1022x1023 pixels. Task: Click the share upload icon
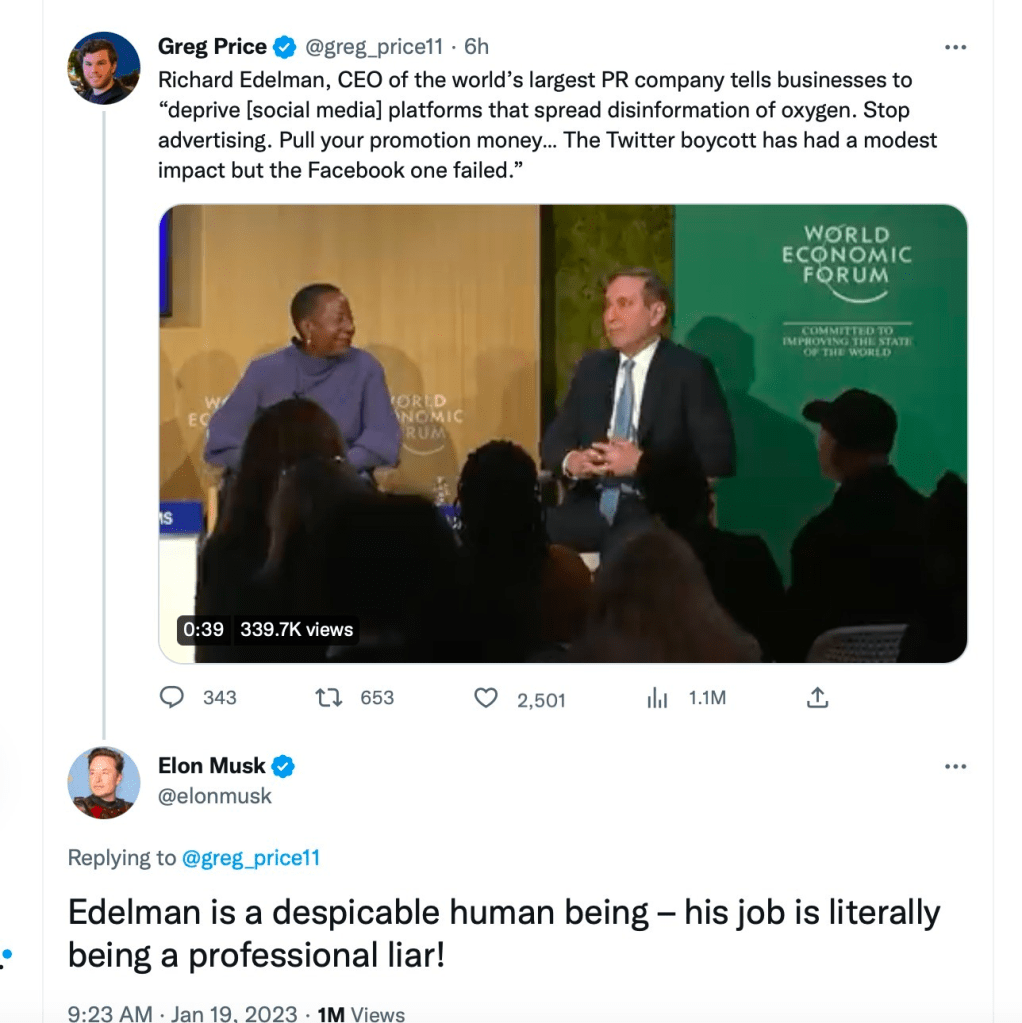[x=818, y=698]
